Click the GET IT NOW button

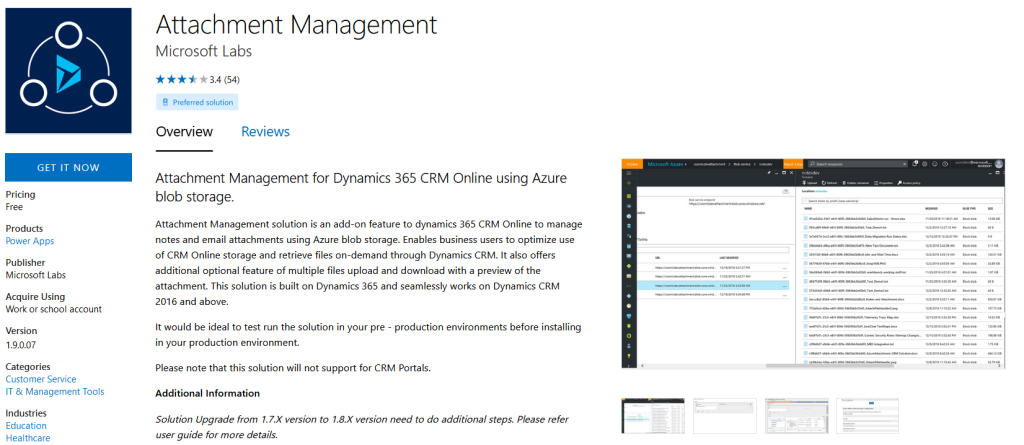click(x=69, y=167)
